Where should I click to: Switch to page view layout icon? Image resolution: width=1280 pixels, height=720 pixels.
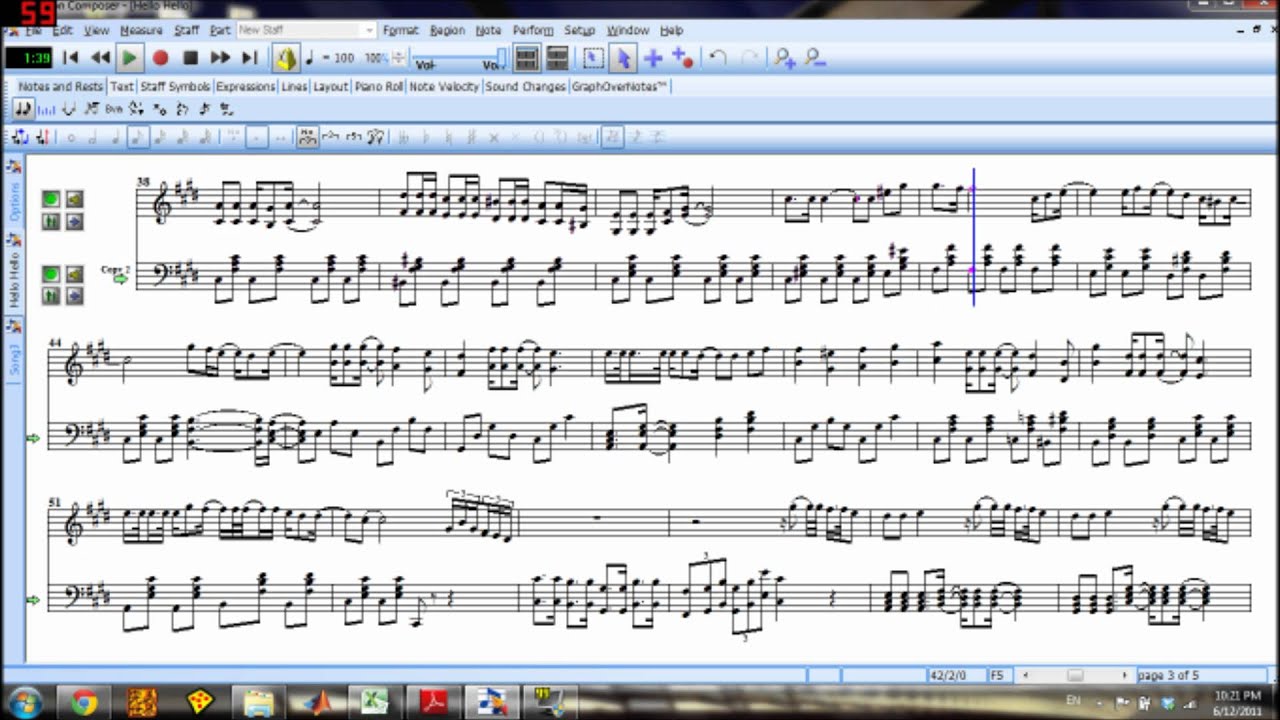point(527,58)
